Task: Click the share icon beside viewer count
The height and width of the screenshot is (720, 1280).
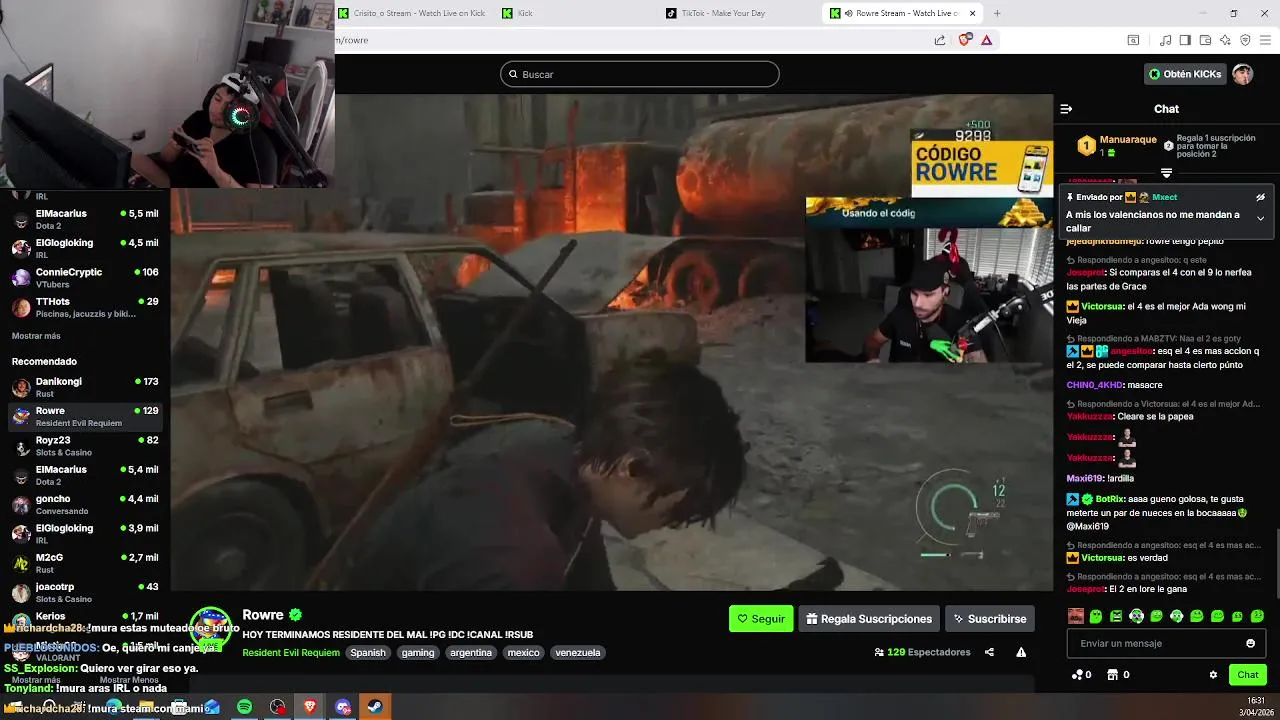Action: [989, 652]
